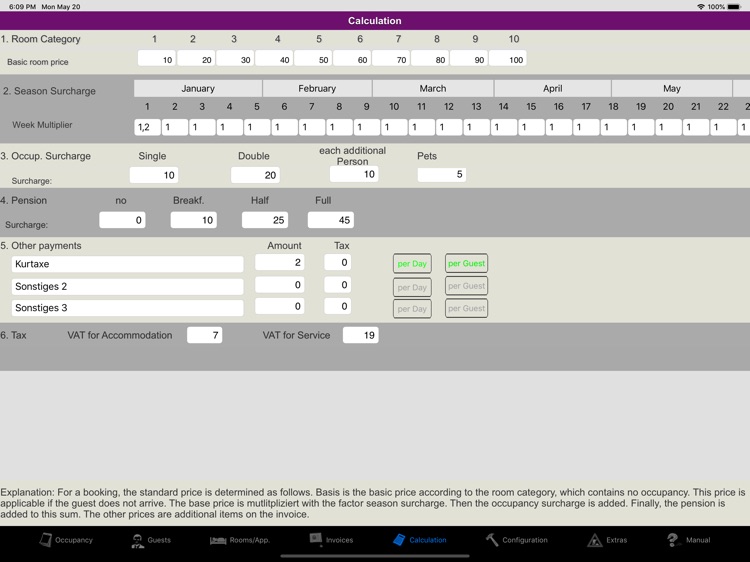Edit week 22 multiplier field
The height and width of the screenshot is (562, 750).
point(723,127)
